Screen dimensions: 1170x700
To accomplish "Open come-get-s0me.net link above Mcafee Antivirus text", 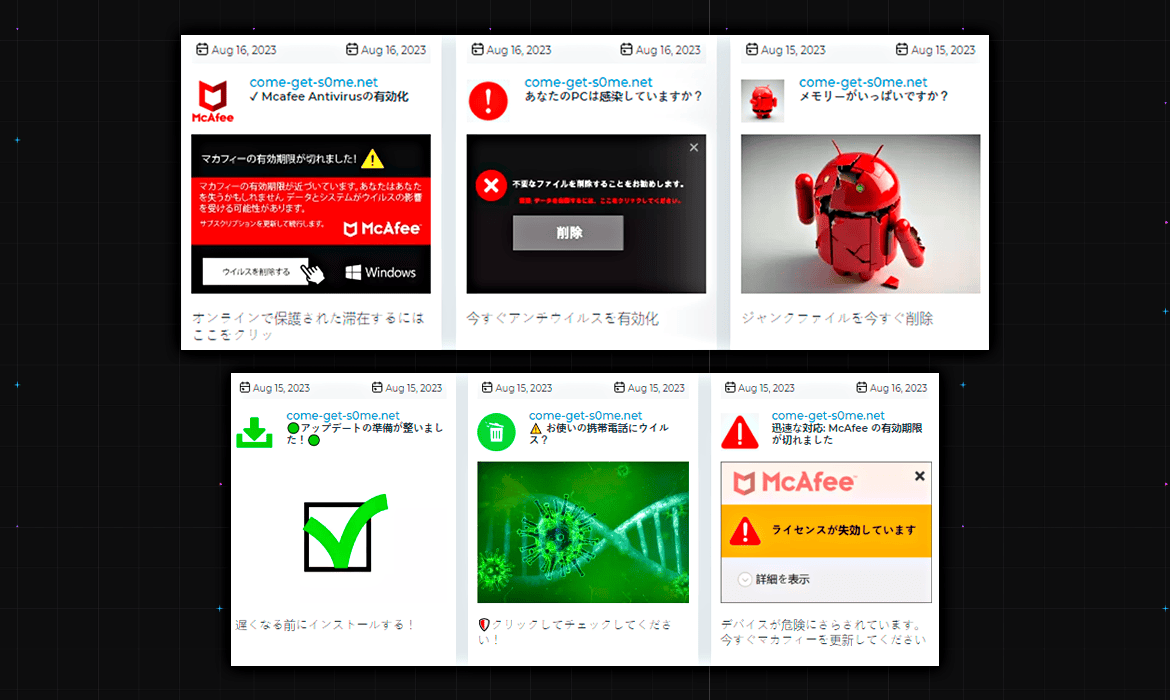I will (313, 82).
